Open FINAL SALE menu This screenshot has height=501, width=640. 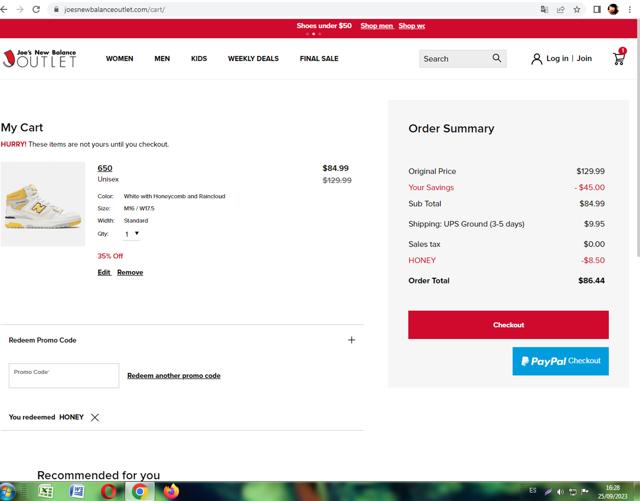[319, 58]
